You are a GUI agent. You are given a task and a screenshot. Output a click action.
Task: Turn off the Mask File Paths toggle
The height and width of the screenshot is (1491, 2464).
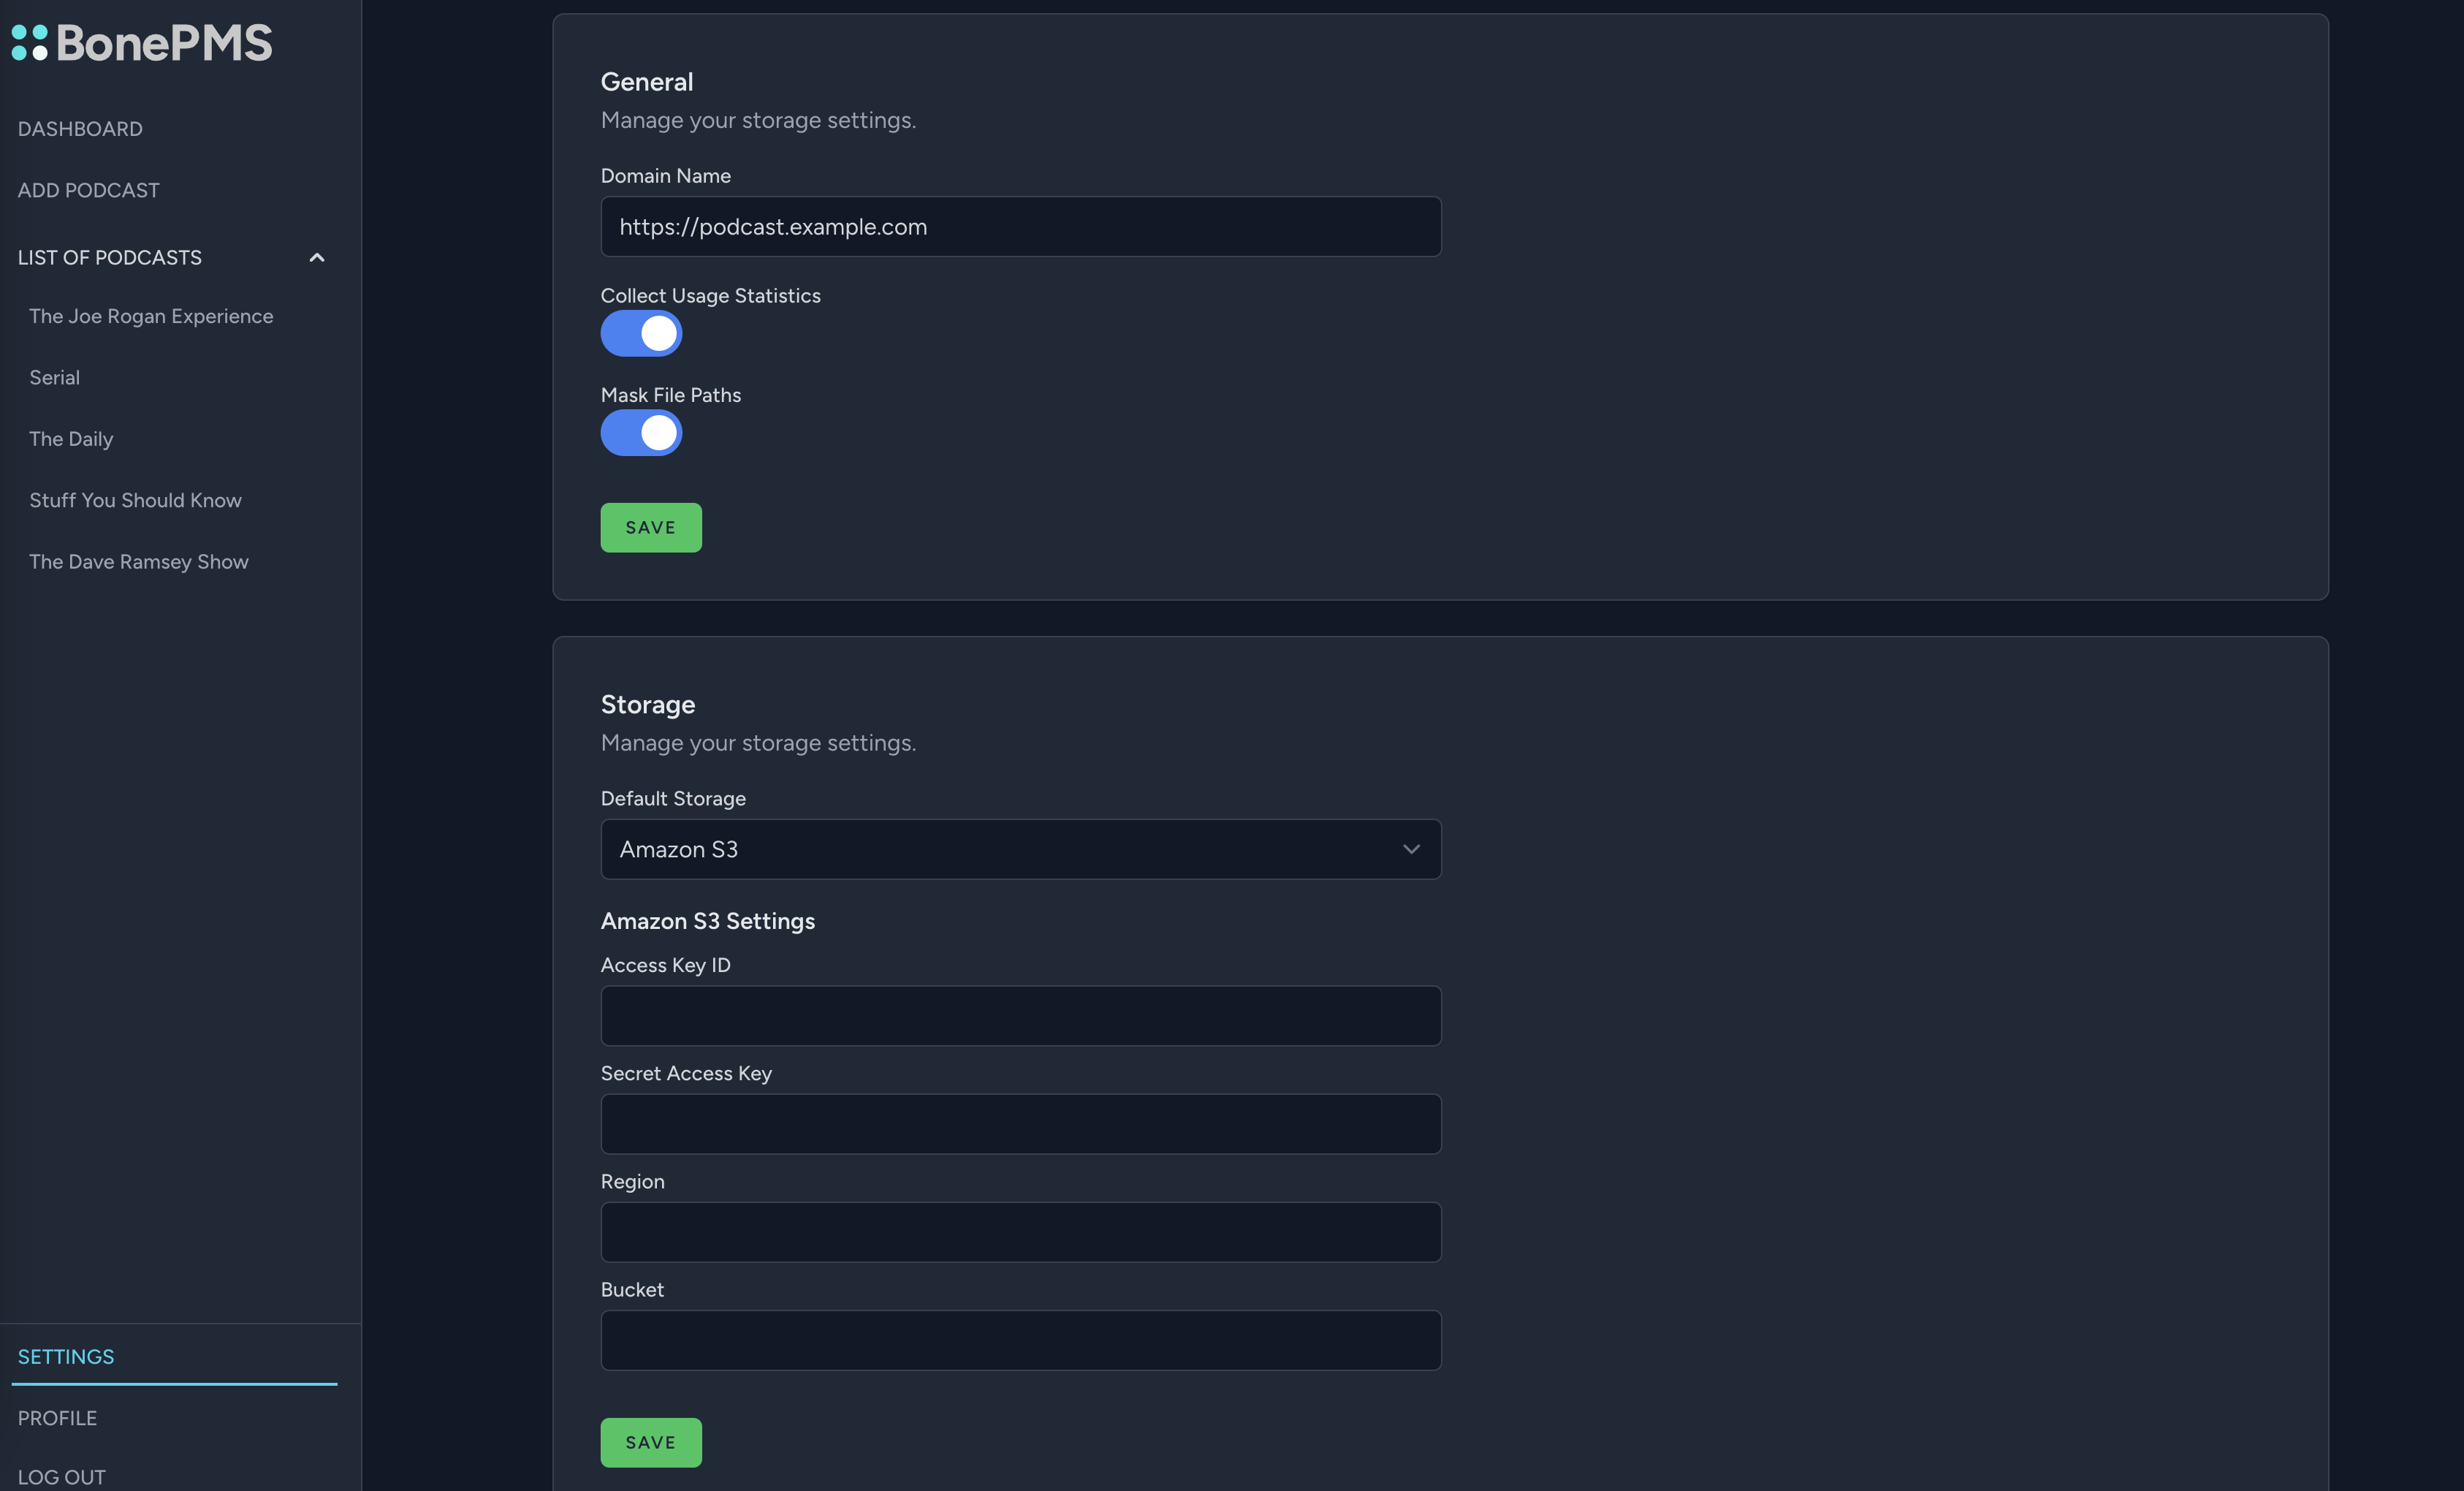coord(641,433)
